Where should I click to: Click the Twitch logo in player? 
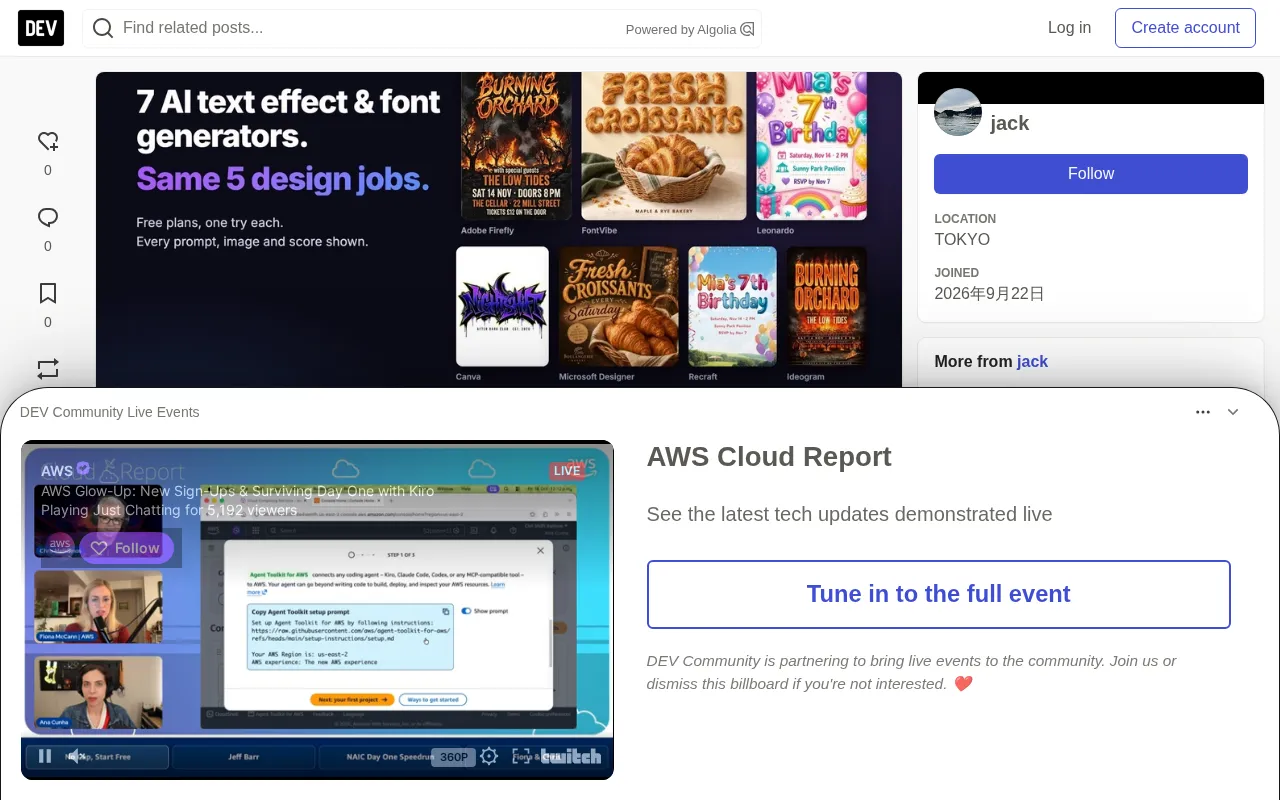point(571,756)
